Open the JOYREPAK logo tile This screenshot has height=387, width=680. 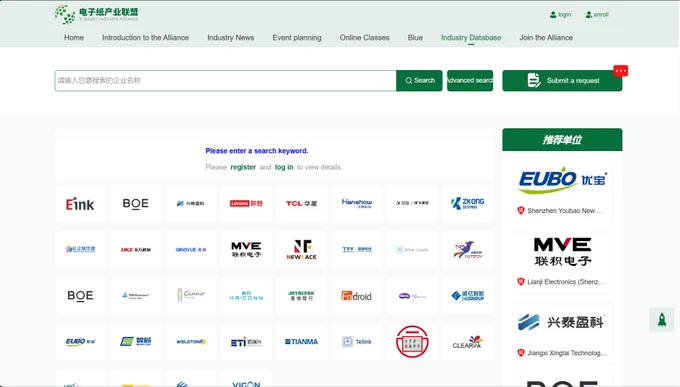click(x=301, y=295)
